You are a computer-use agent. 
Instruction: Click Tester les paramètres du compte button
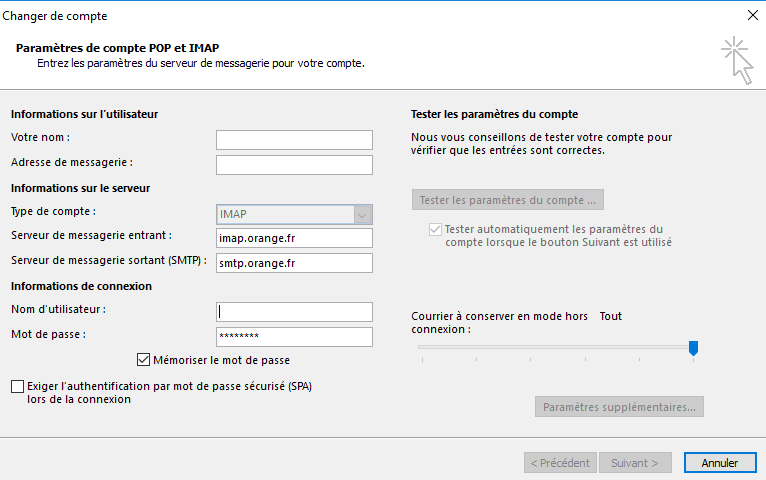[508, 200]
